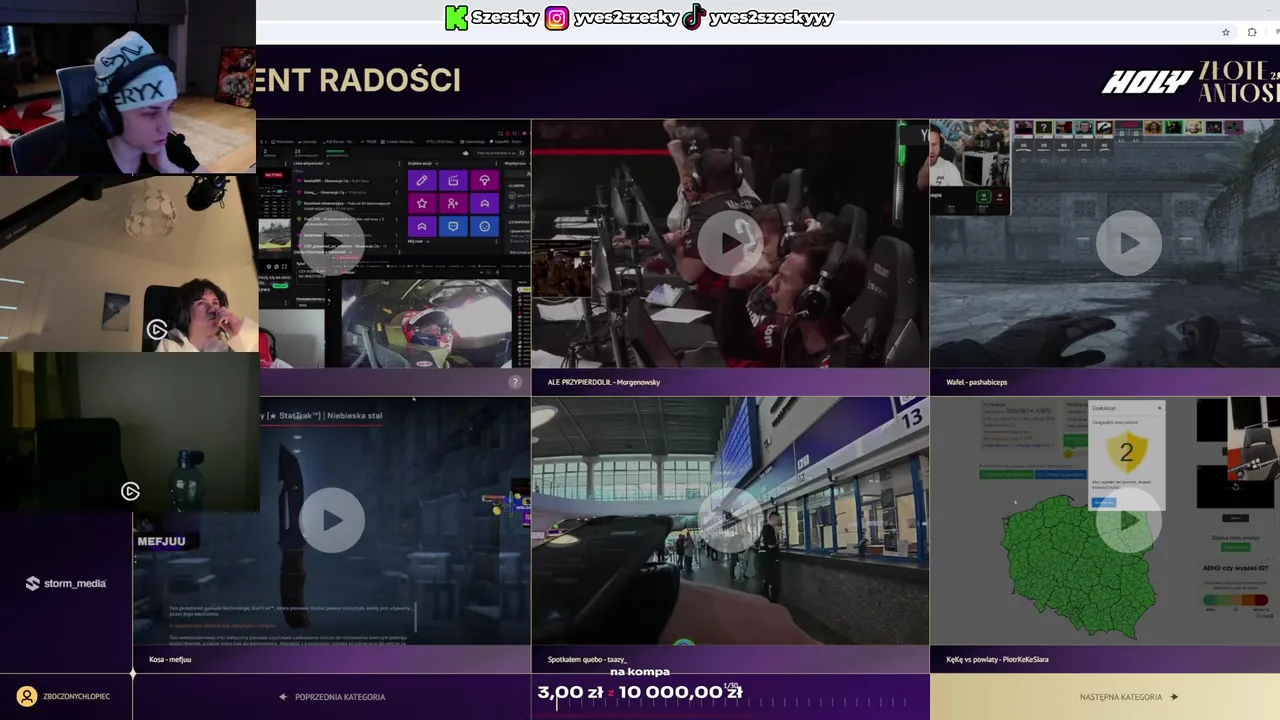Open the stream dashboard clip thumbnail with racing driver
This screenshot has width=1280, height=720.
[394, 244]
